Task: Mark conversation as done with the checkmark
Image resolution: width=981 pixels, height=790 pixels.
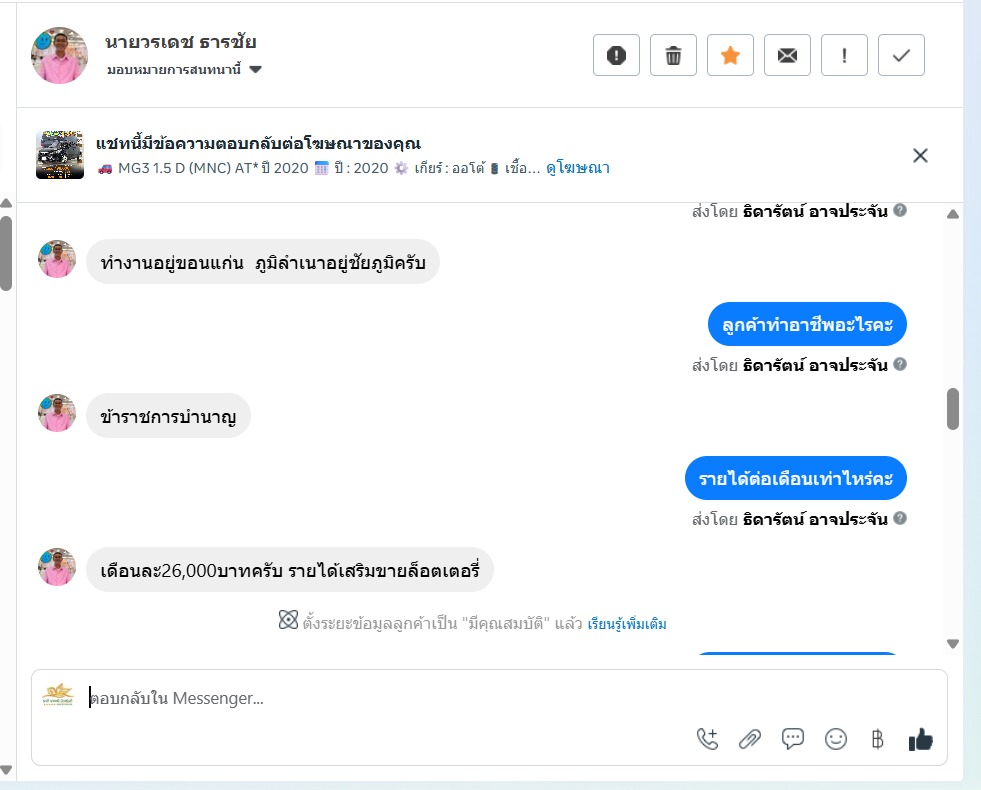Action: coord(901,55)
